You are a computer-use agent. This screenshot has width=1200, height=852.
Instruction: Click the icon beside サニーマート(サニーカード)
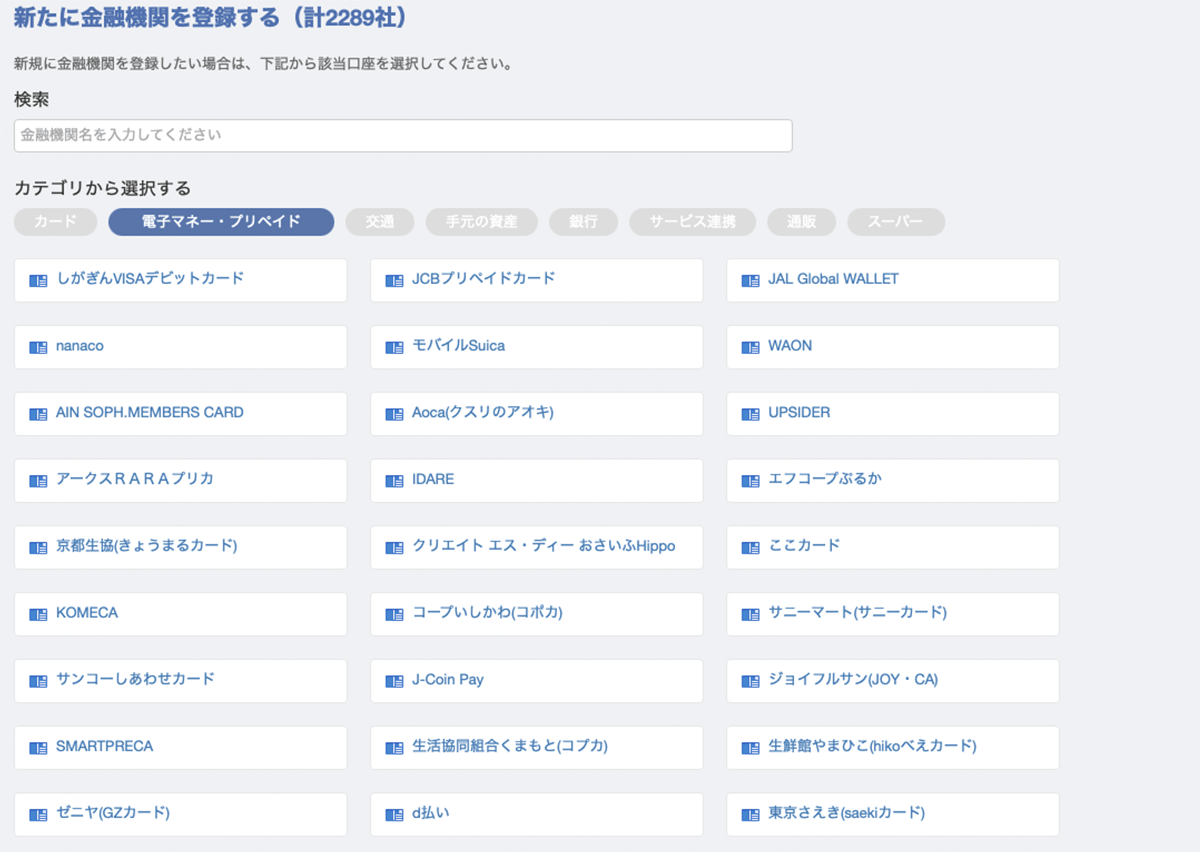750,614
